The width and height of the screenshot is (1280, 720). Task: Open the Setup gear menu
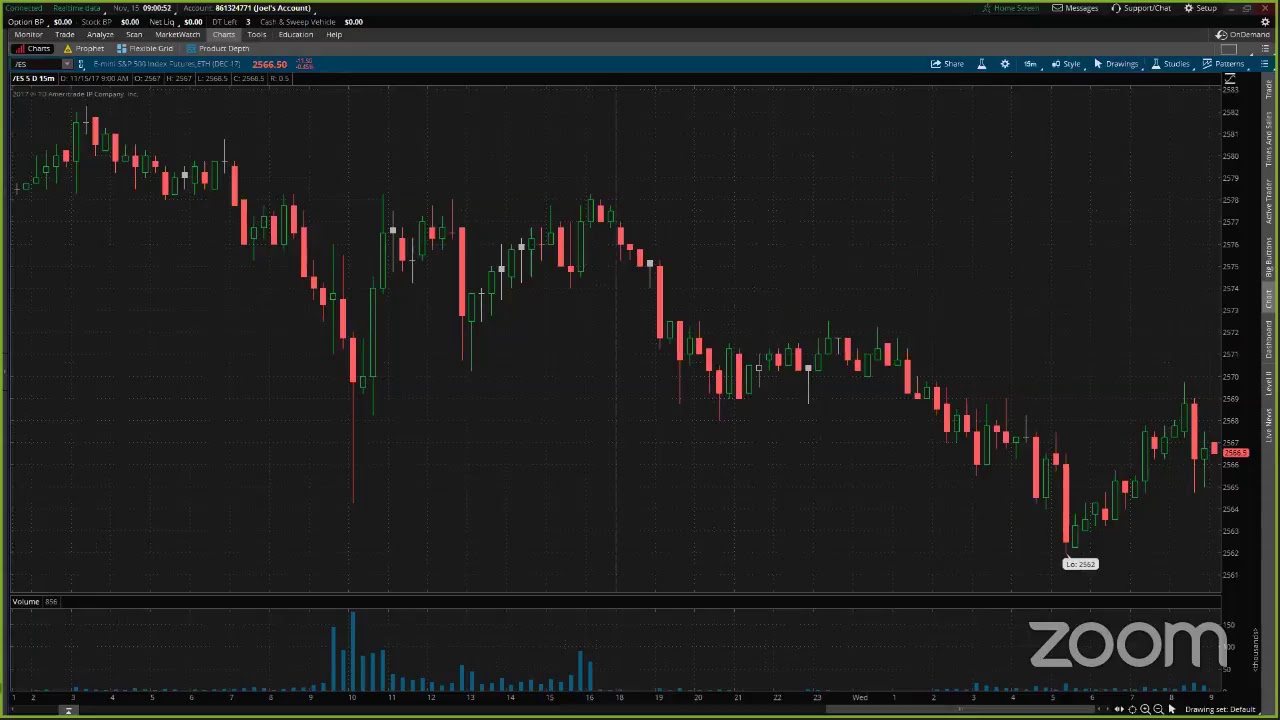tap(1200, 8)
